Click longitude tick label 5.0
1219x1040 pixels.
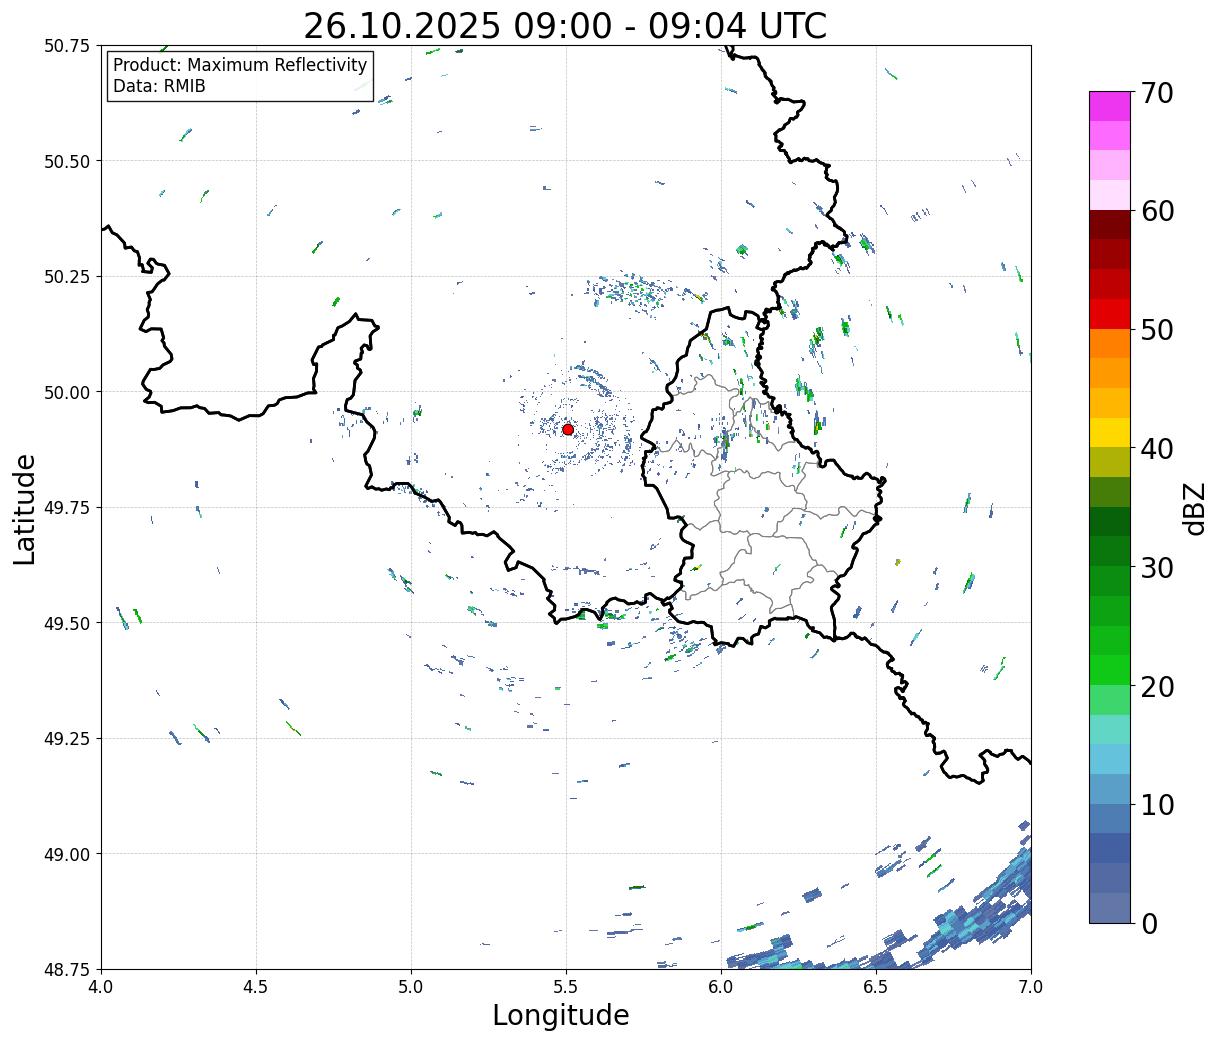411,987
